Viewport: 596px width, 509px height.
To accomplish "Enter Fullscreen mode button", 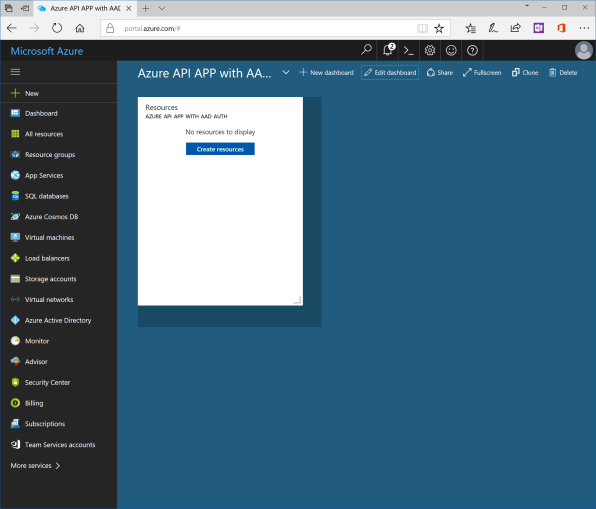I will (x=482, y=72).
